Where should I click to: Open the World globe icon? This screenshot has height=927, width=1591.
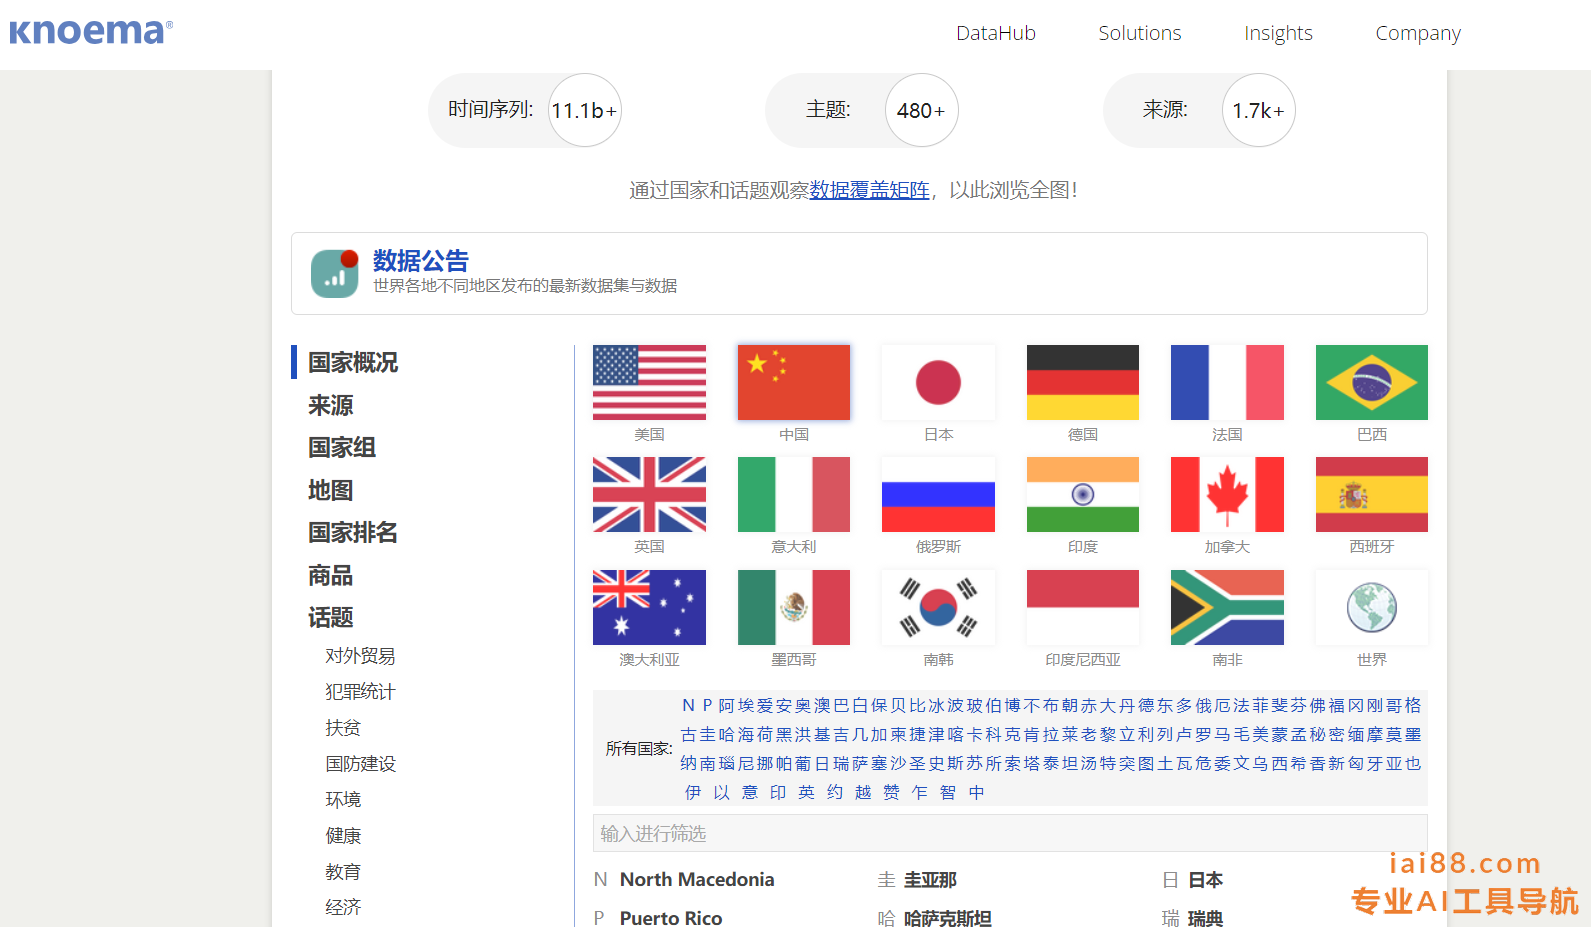(1371, 607)
